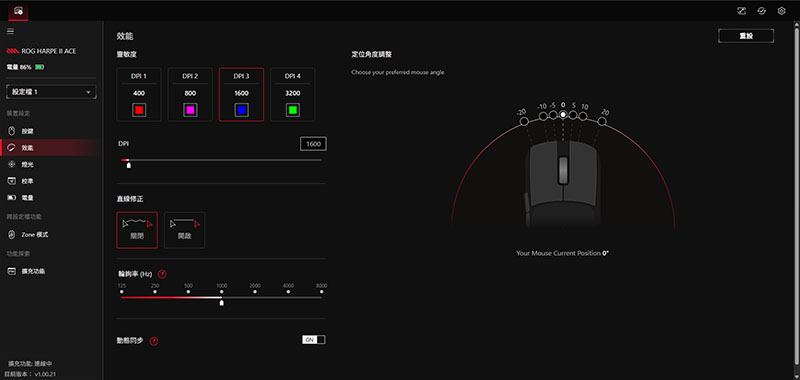The height and width of the screenshot is (380, 800).
Task: Open the Zone 模式 sidebar icon
Action: [12, 235]
